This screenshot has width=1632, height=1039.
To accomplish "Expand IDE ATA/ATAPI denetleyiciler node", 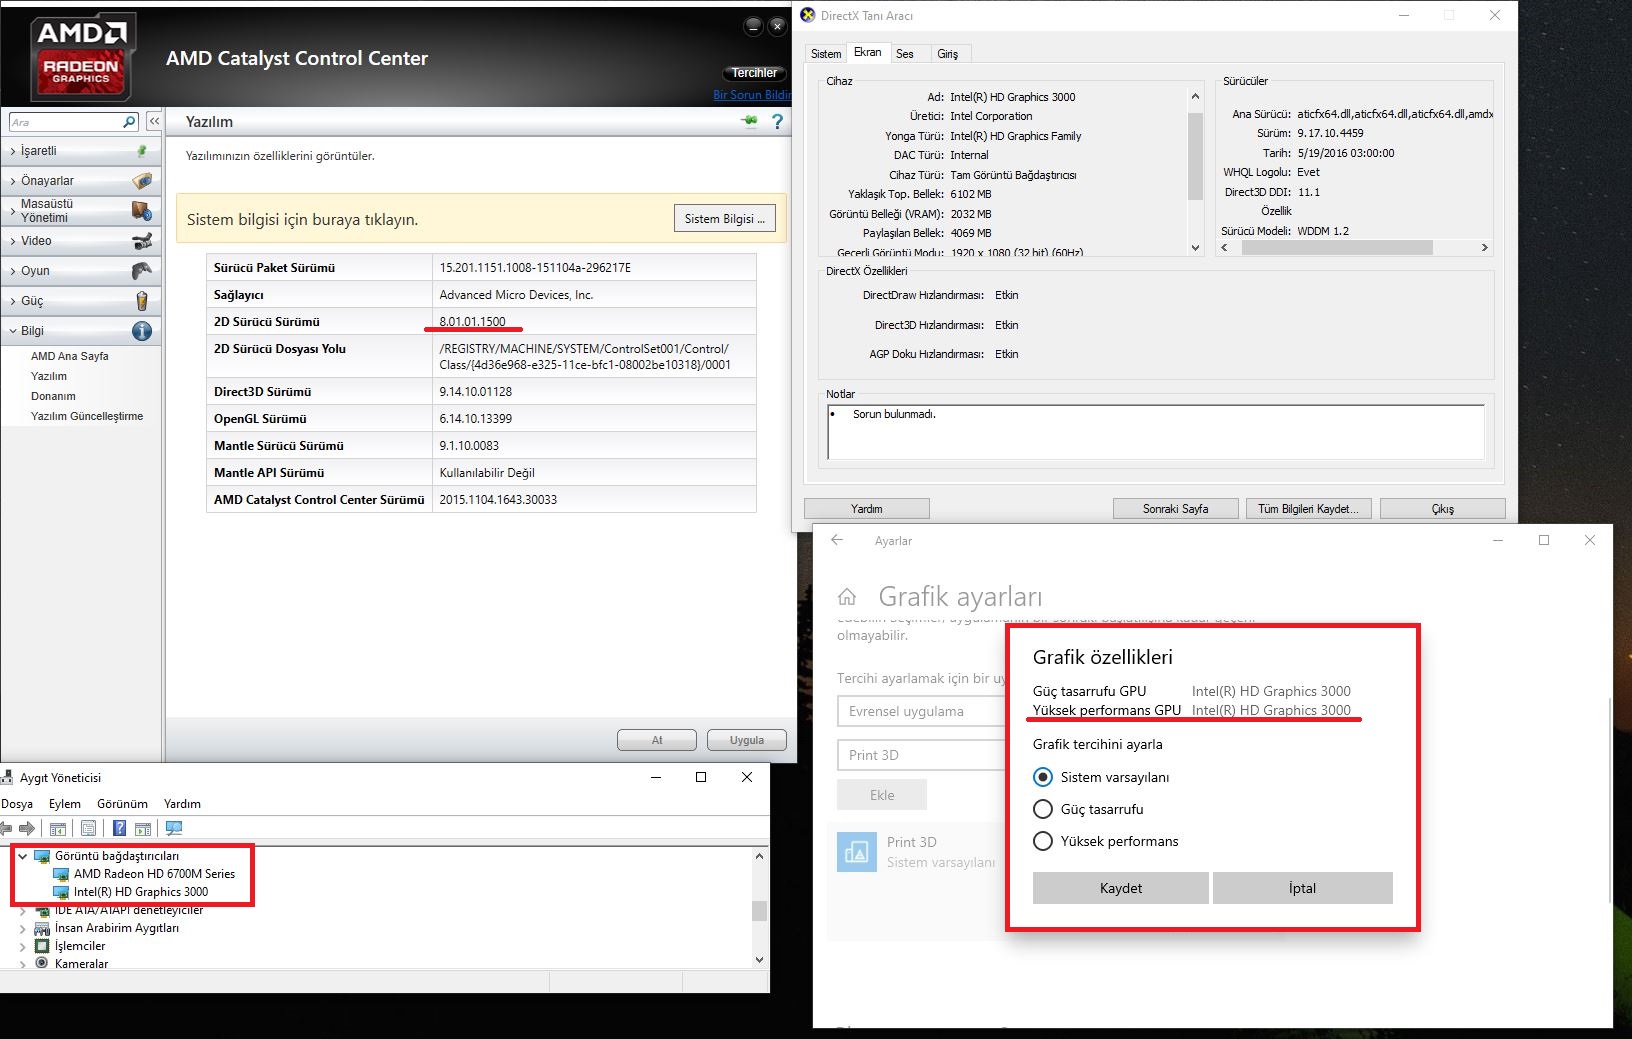I will (22, 911).
